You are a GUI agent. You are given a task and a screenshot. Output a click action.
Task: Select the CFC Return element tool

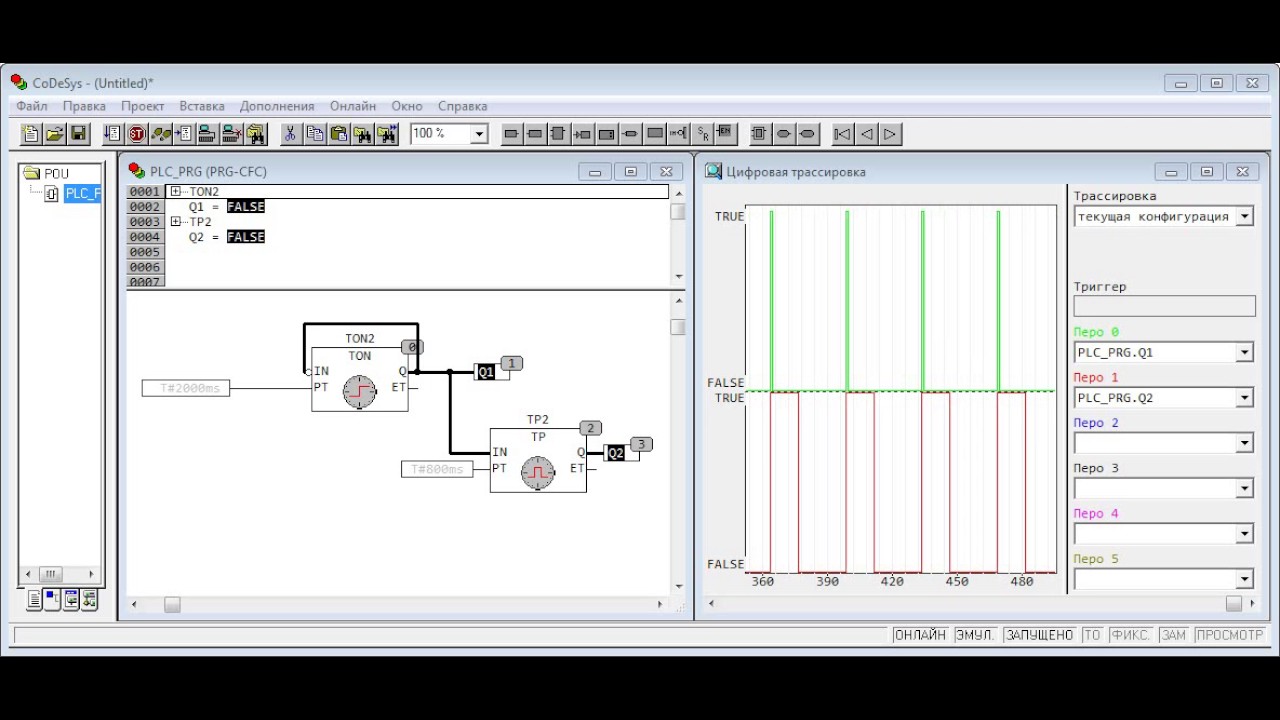[630, 133]
